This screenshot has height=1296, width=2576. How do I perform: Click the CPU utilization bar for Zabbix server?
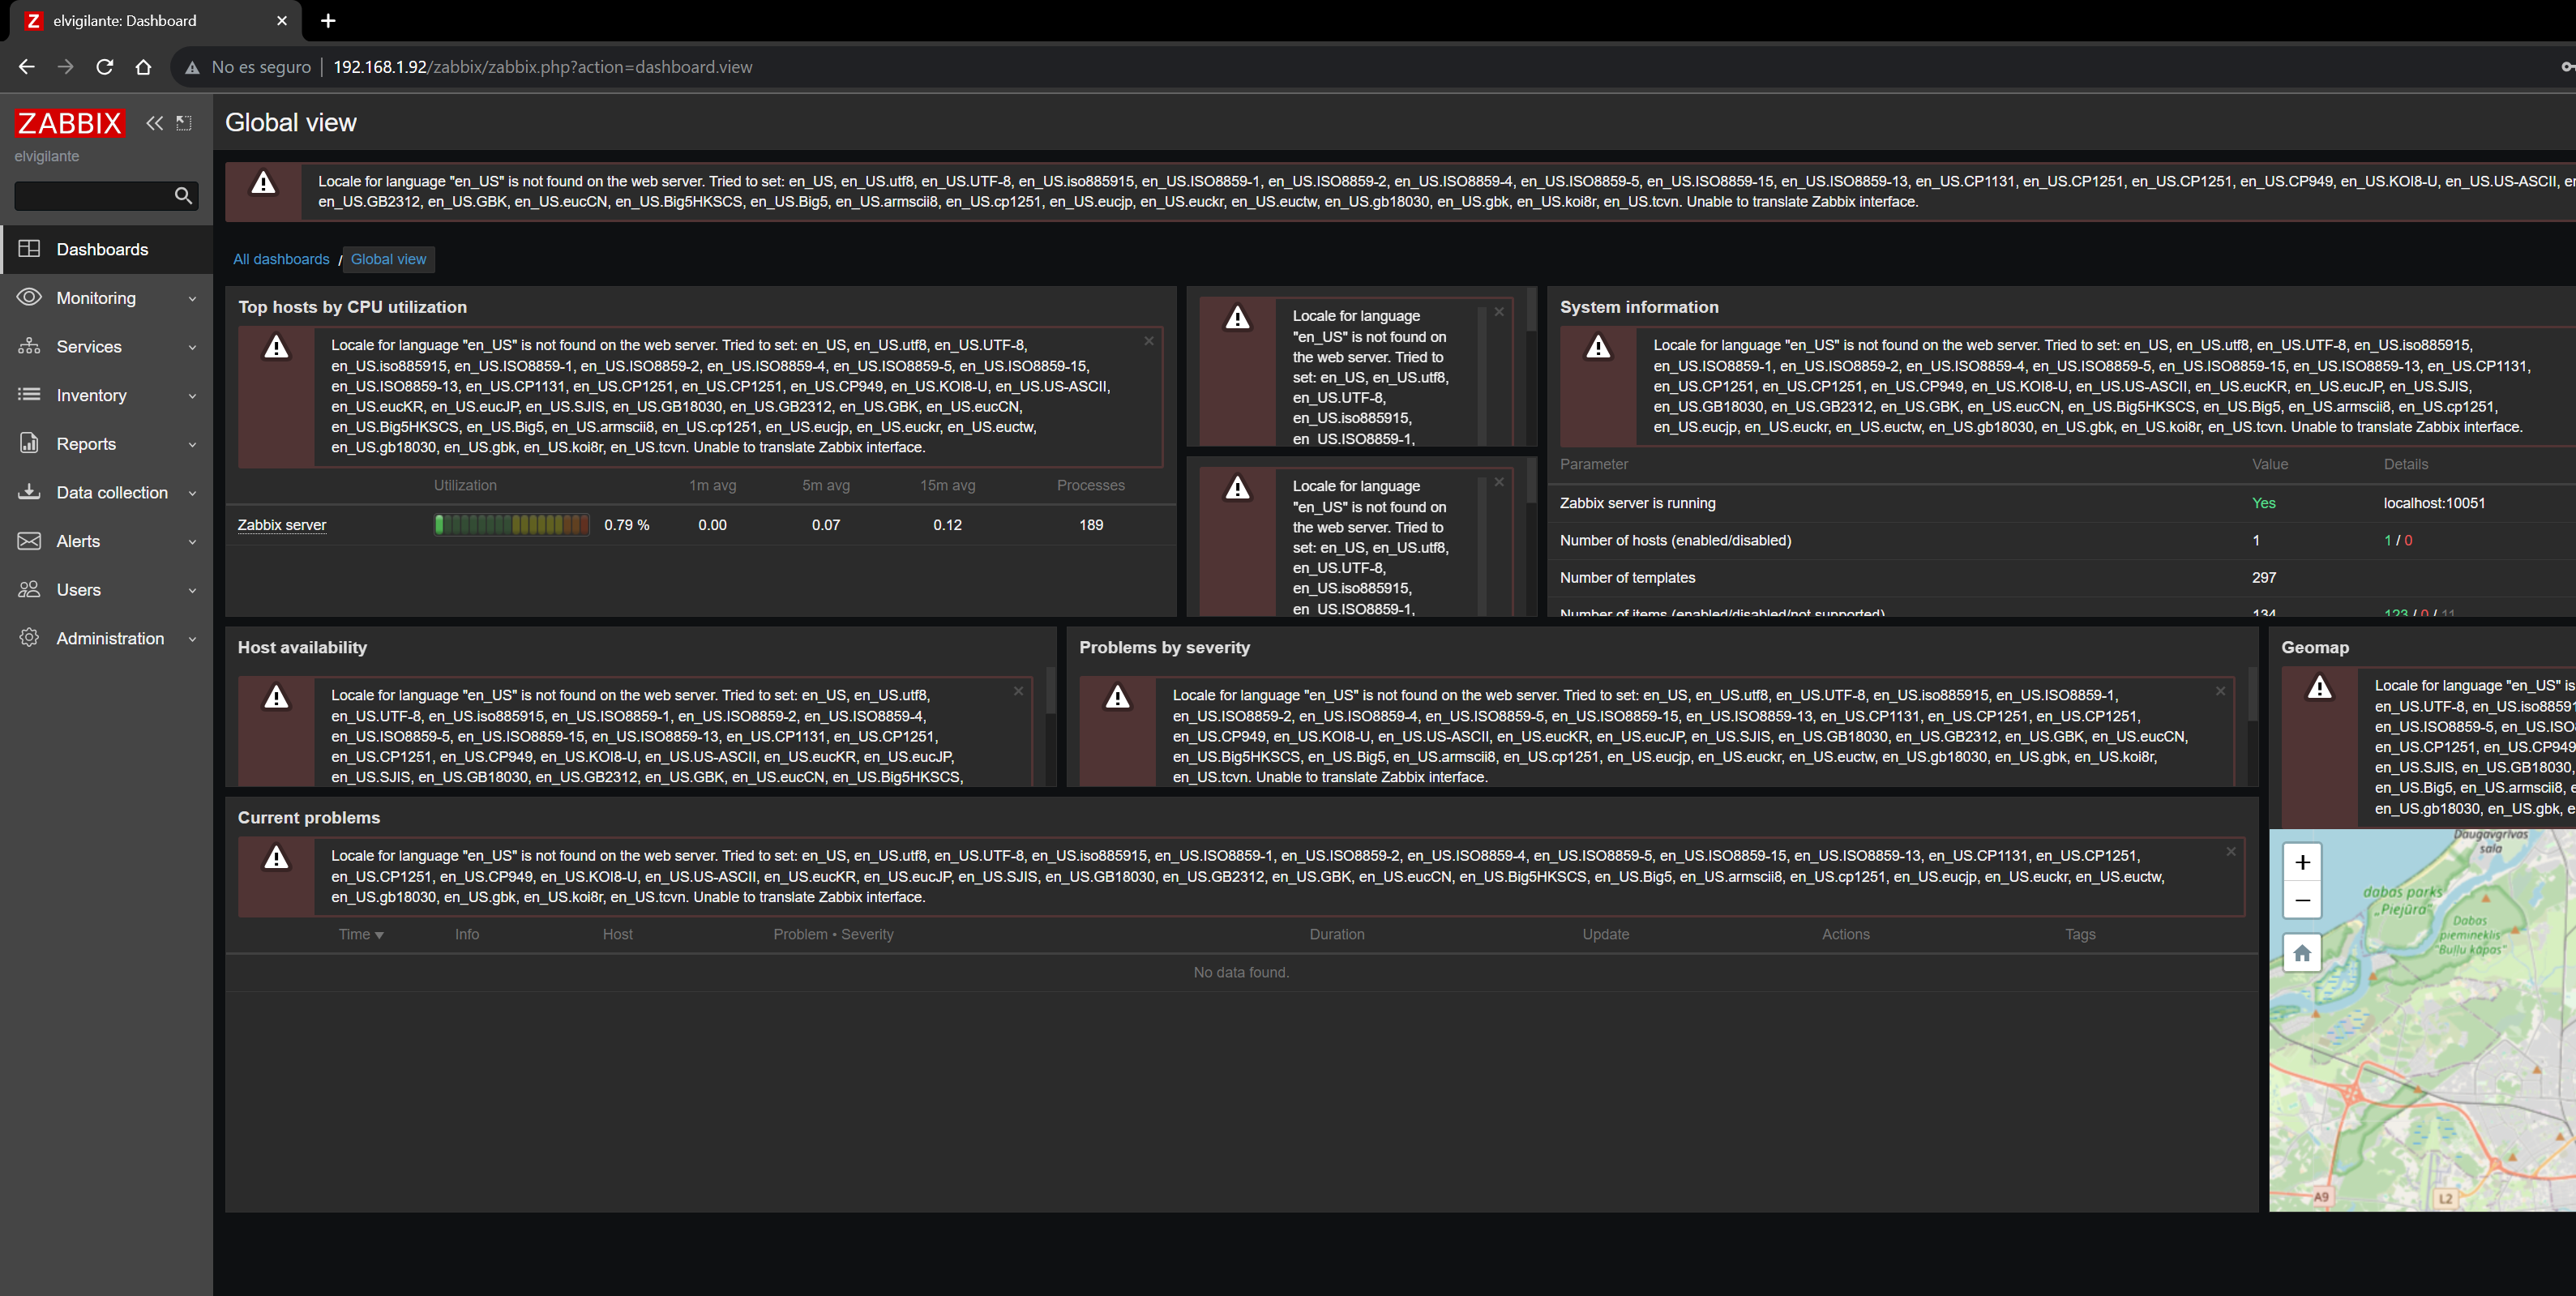coord(511,524)
